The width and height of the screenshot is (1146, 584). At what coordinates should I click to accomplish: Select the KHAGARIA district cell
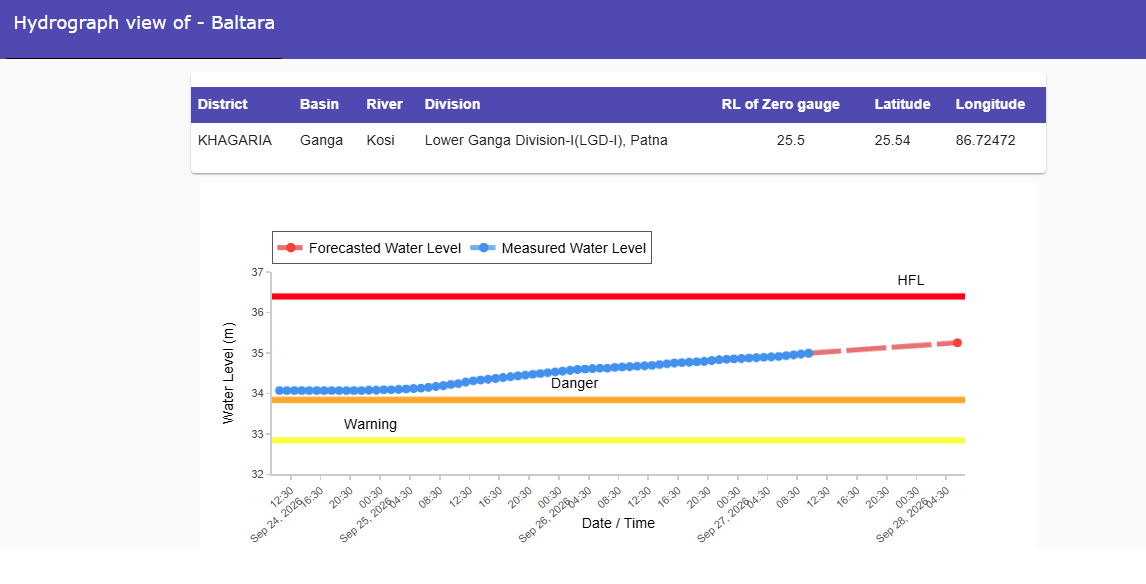pyautogui.click(x=235, y=140)
